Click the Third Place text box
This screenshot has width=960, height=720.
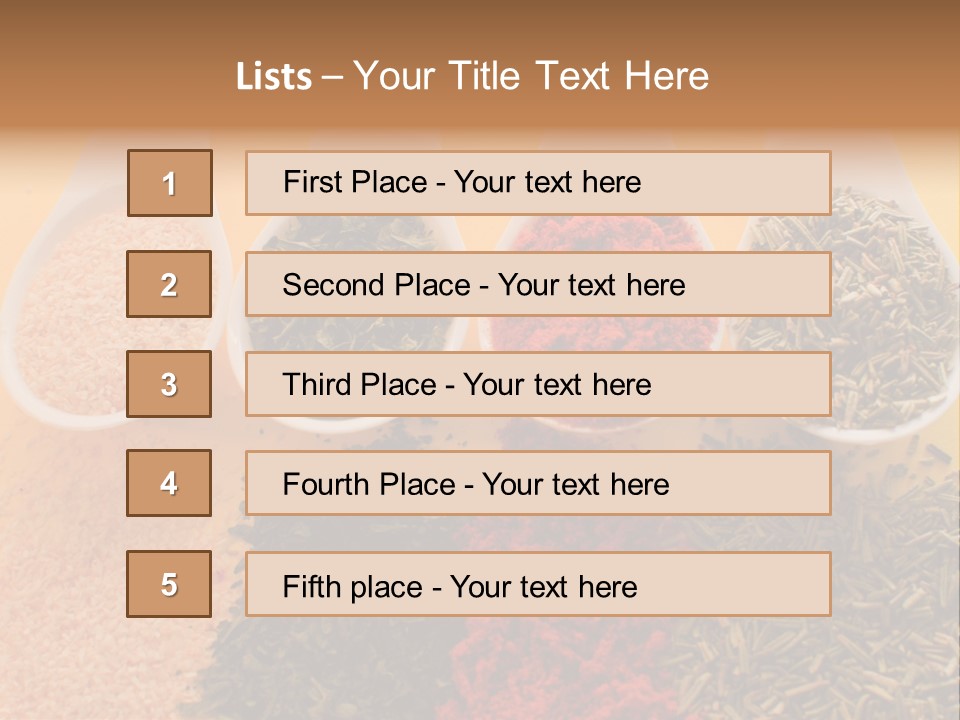[x=538, y=384]
